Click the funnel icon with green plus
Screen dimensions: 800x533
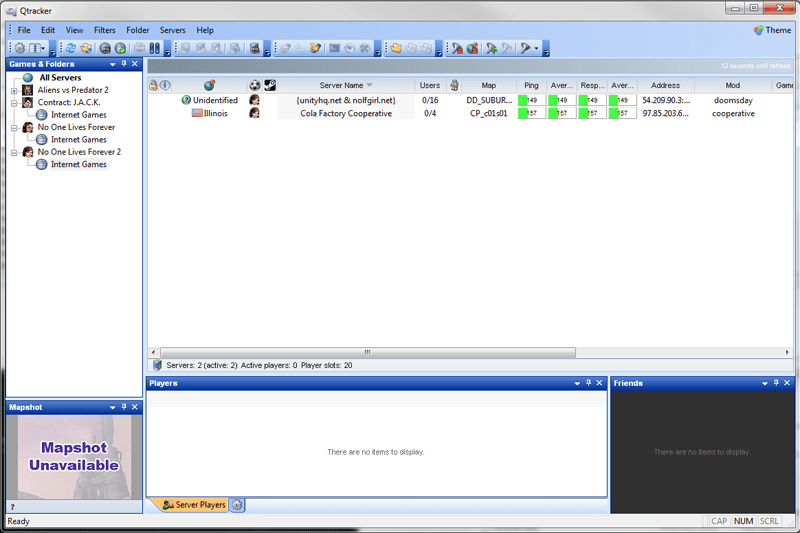491,48
